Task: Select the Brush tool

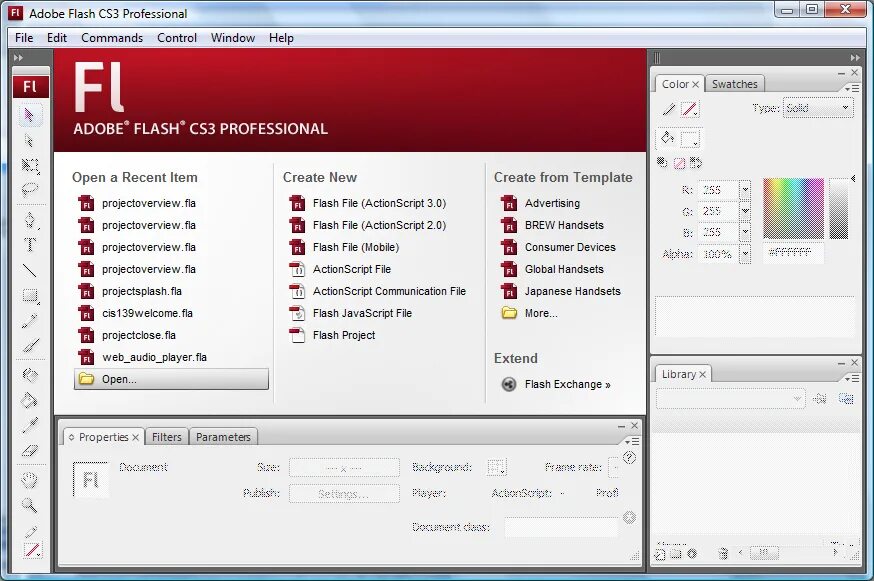Action: pos(30,346)
